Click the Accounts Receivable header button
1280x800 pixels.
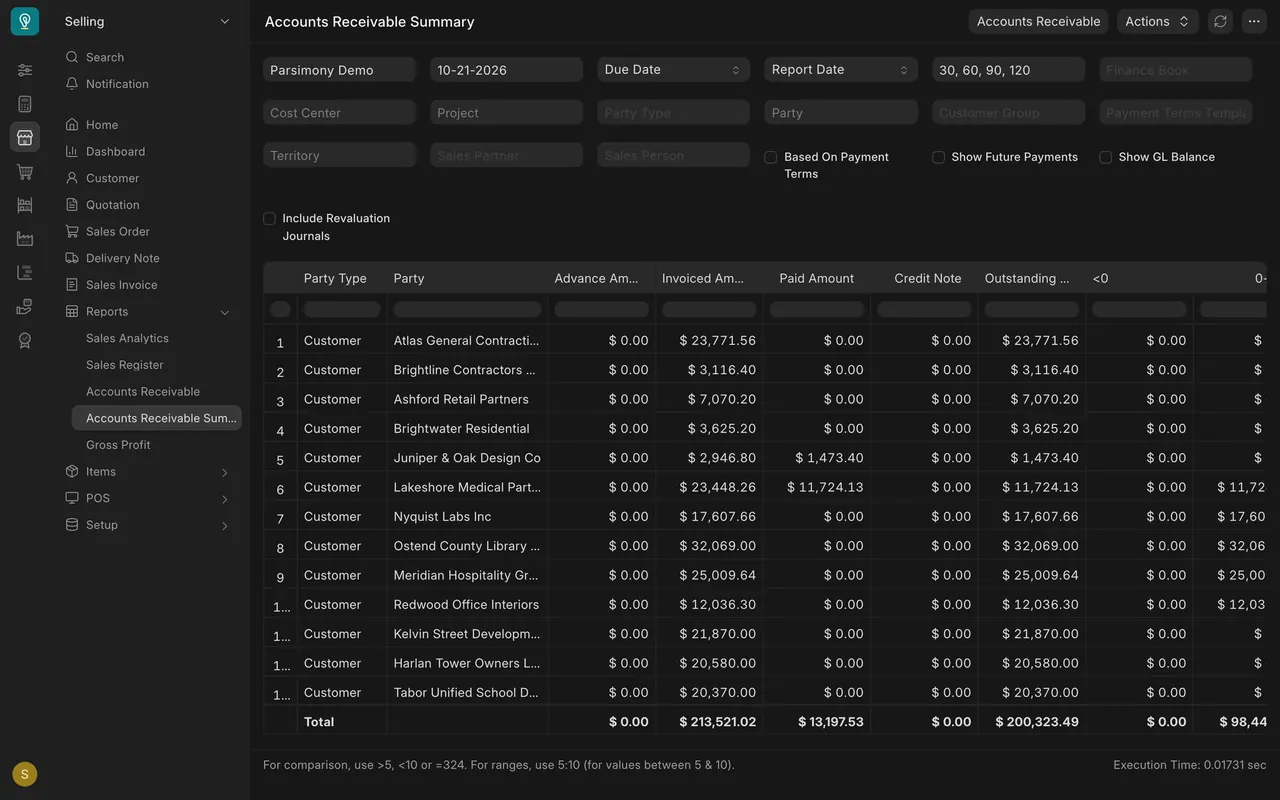(x=1038, y=21)
